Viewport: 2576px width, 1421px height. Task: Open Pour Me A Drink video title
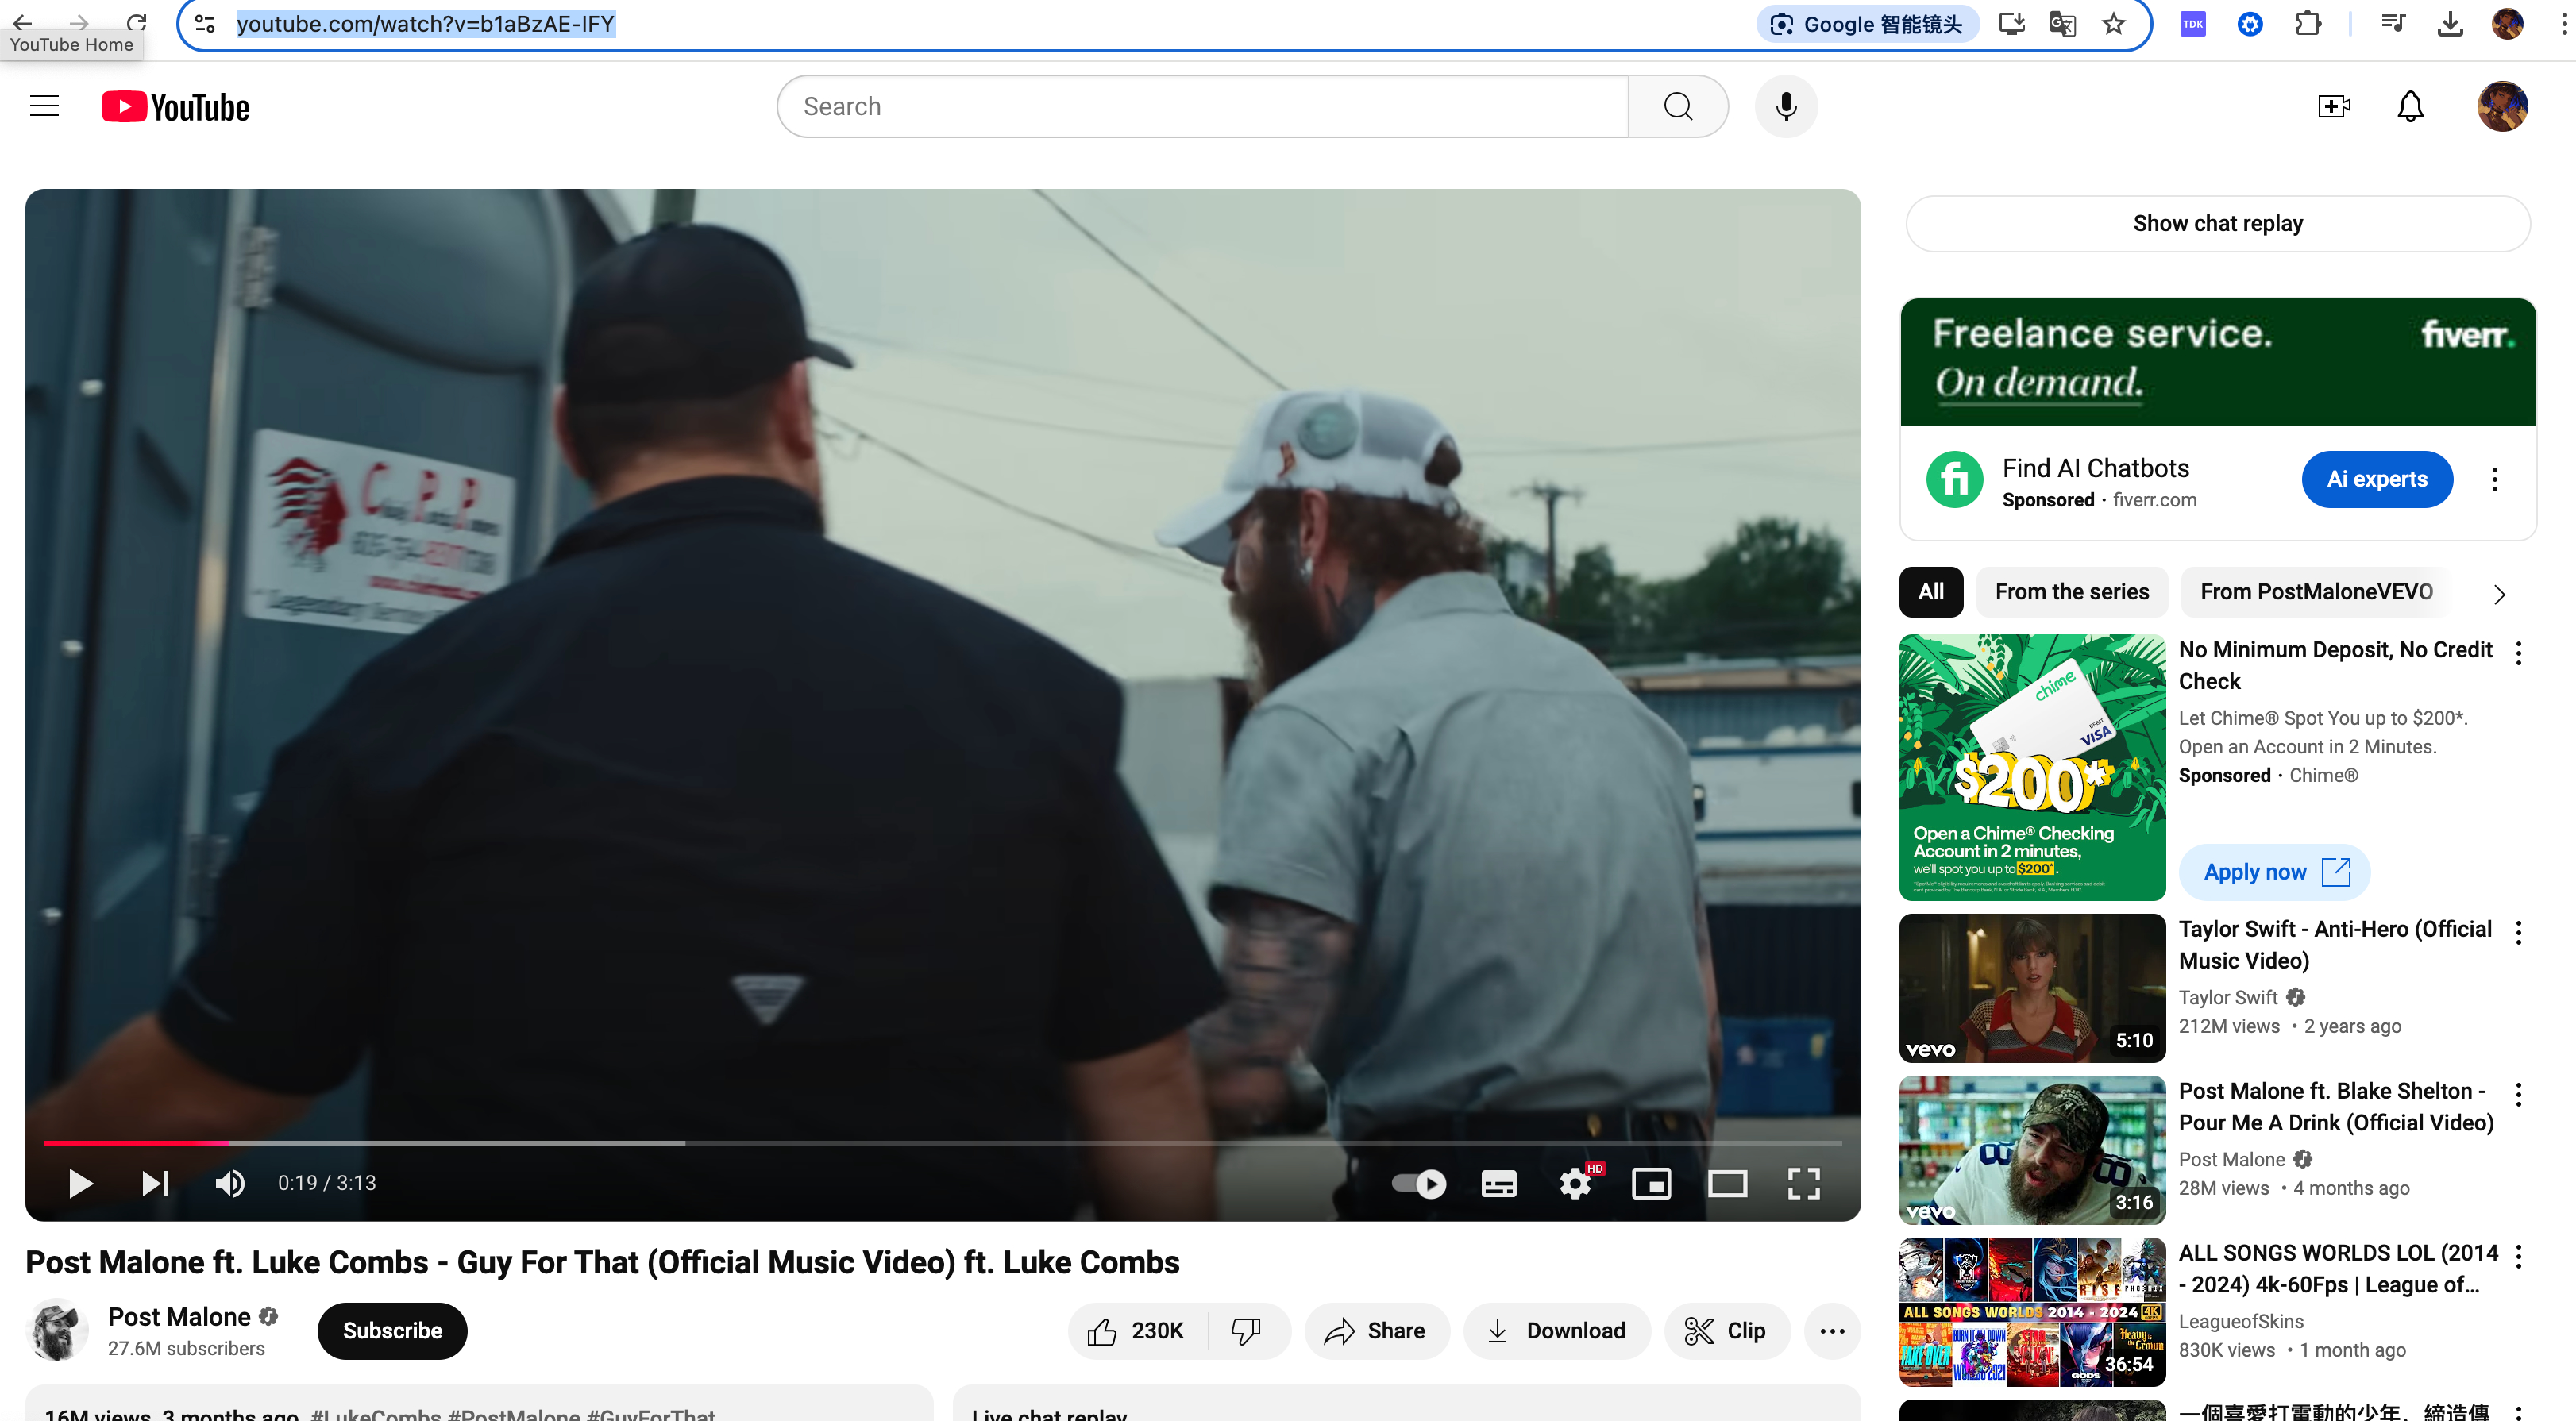pyautogui.click(x=2336, y=1107)
